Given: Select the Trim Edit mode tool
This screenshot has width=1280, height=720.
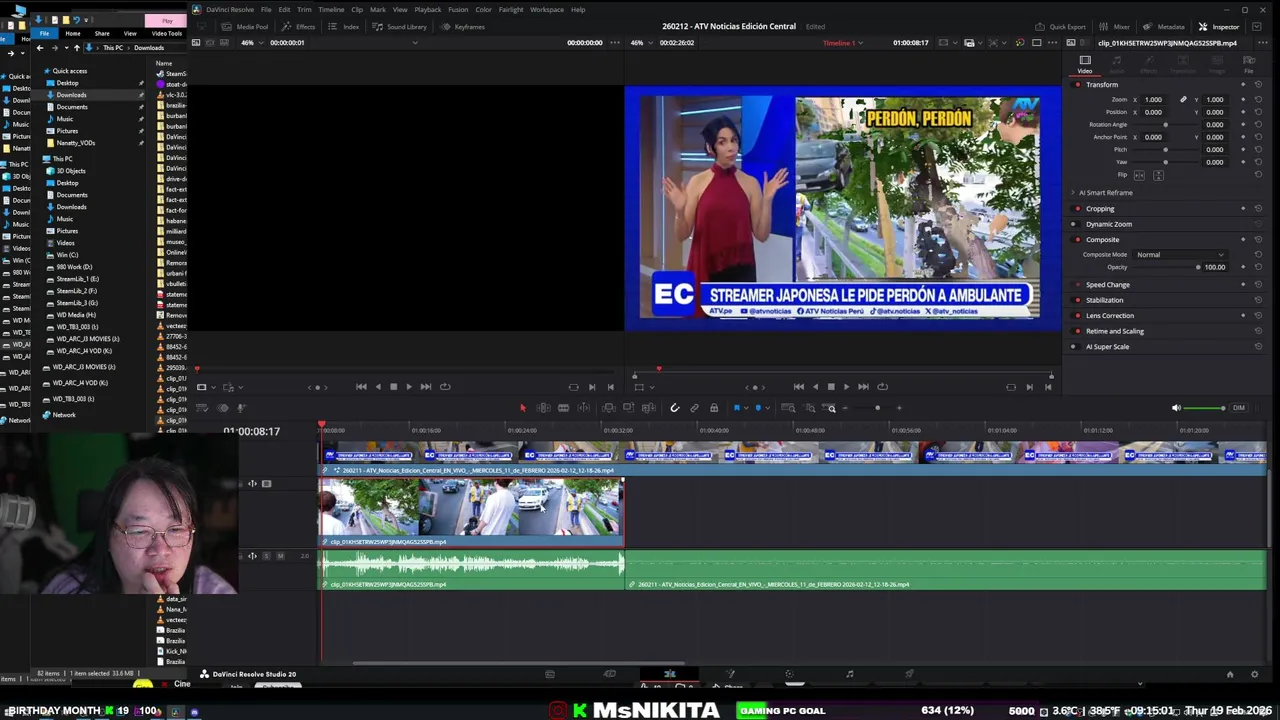Looking at the screenshot, I should point(543,408).
